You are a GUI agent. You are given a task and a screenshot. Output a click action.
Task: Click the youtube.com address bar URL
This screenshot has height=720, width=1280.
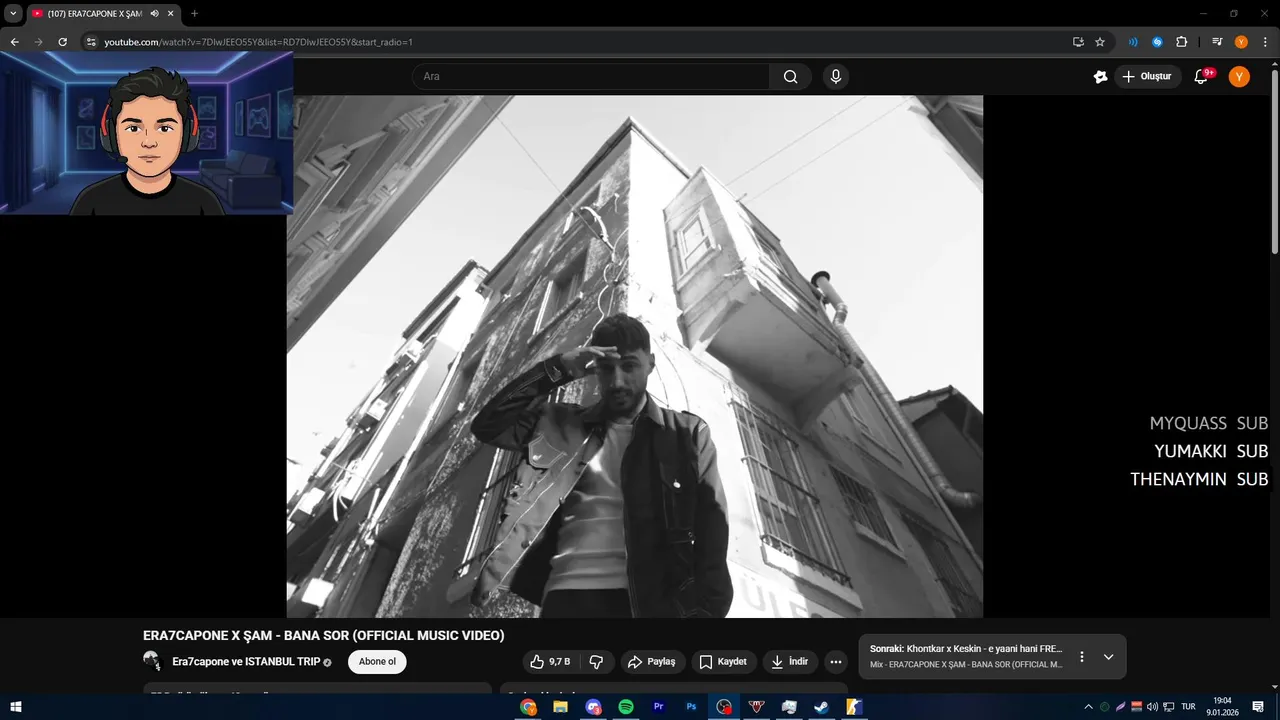pyautogui.click(x=258, y=42)
